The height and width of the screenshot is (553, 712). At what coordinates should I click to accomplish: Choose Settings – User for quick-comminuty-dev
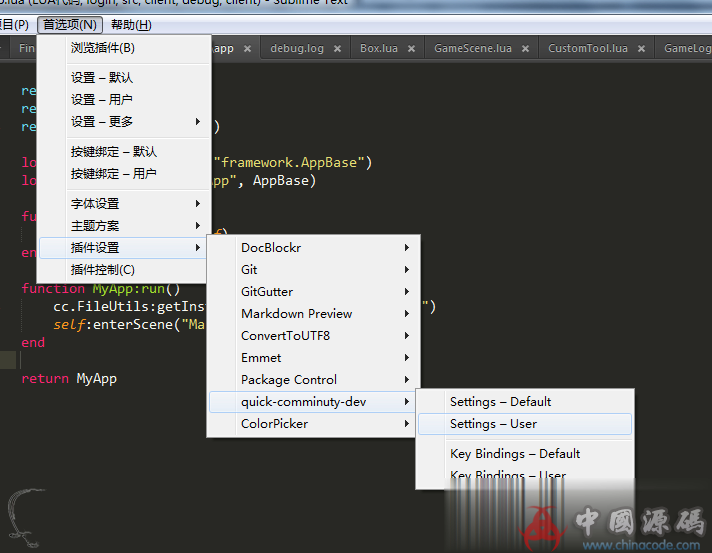click(x=524, y=424)
